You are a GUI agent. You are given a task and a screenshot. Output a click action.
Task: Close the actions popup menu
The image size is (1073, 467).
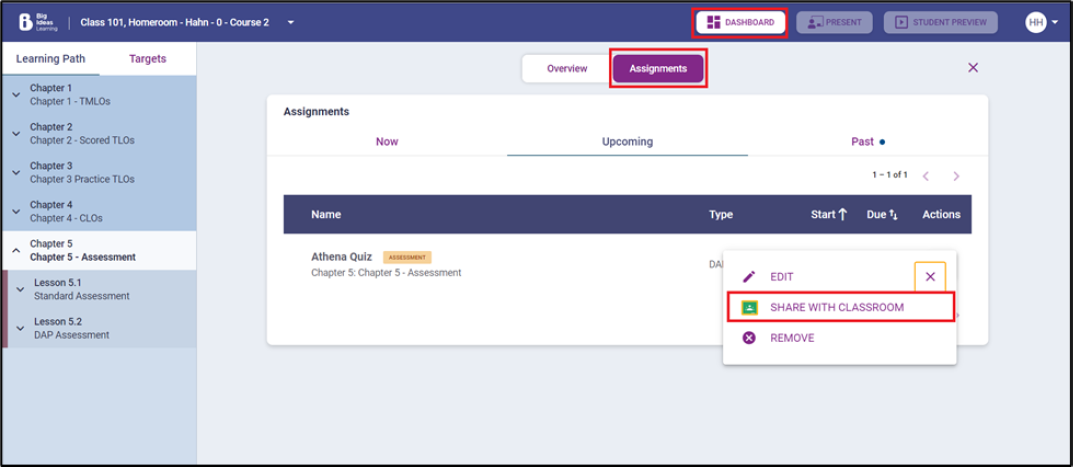point(930,277)
